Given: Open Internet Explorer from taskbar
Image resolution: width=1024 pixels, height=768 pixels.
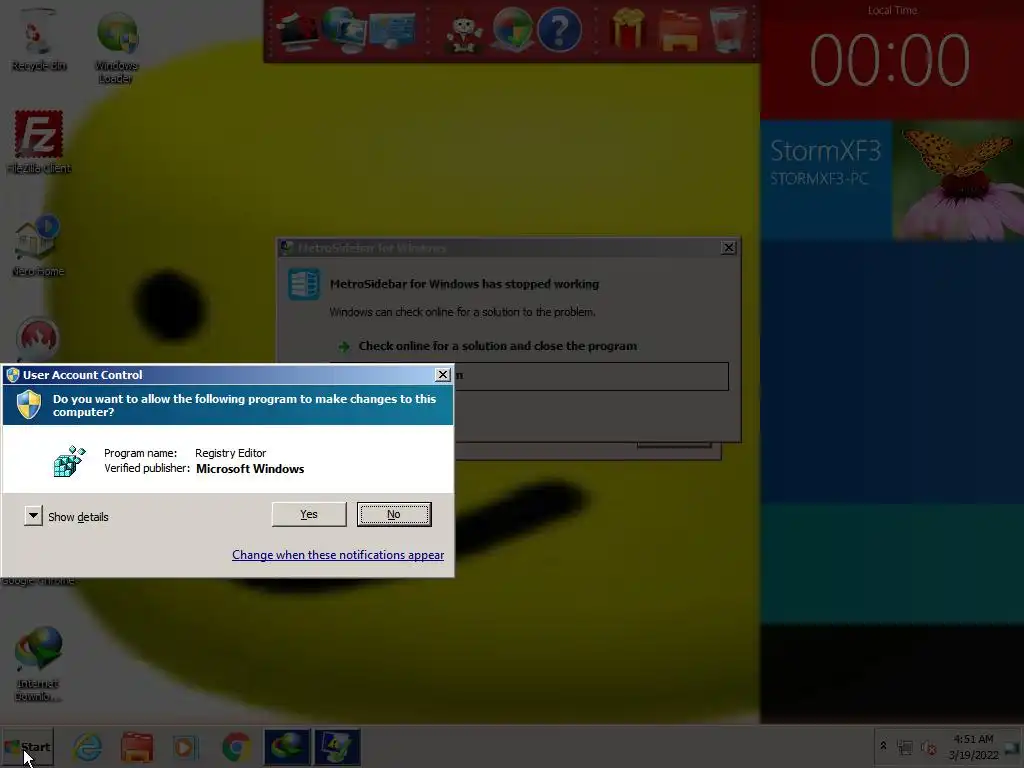Looking at the screenshot, I should [88, 746].
